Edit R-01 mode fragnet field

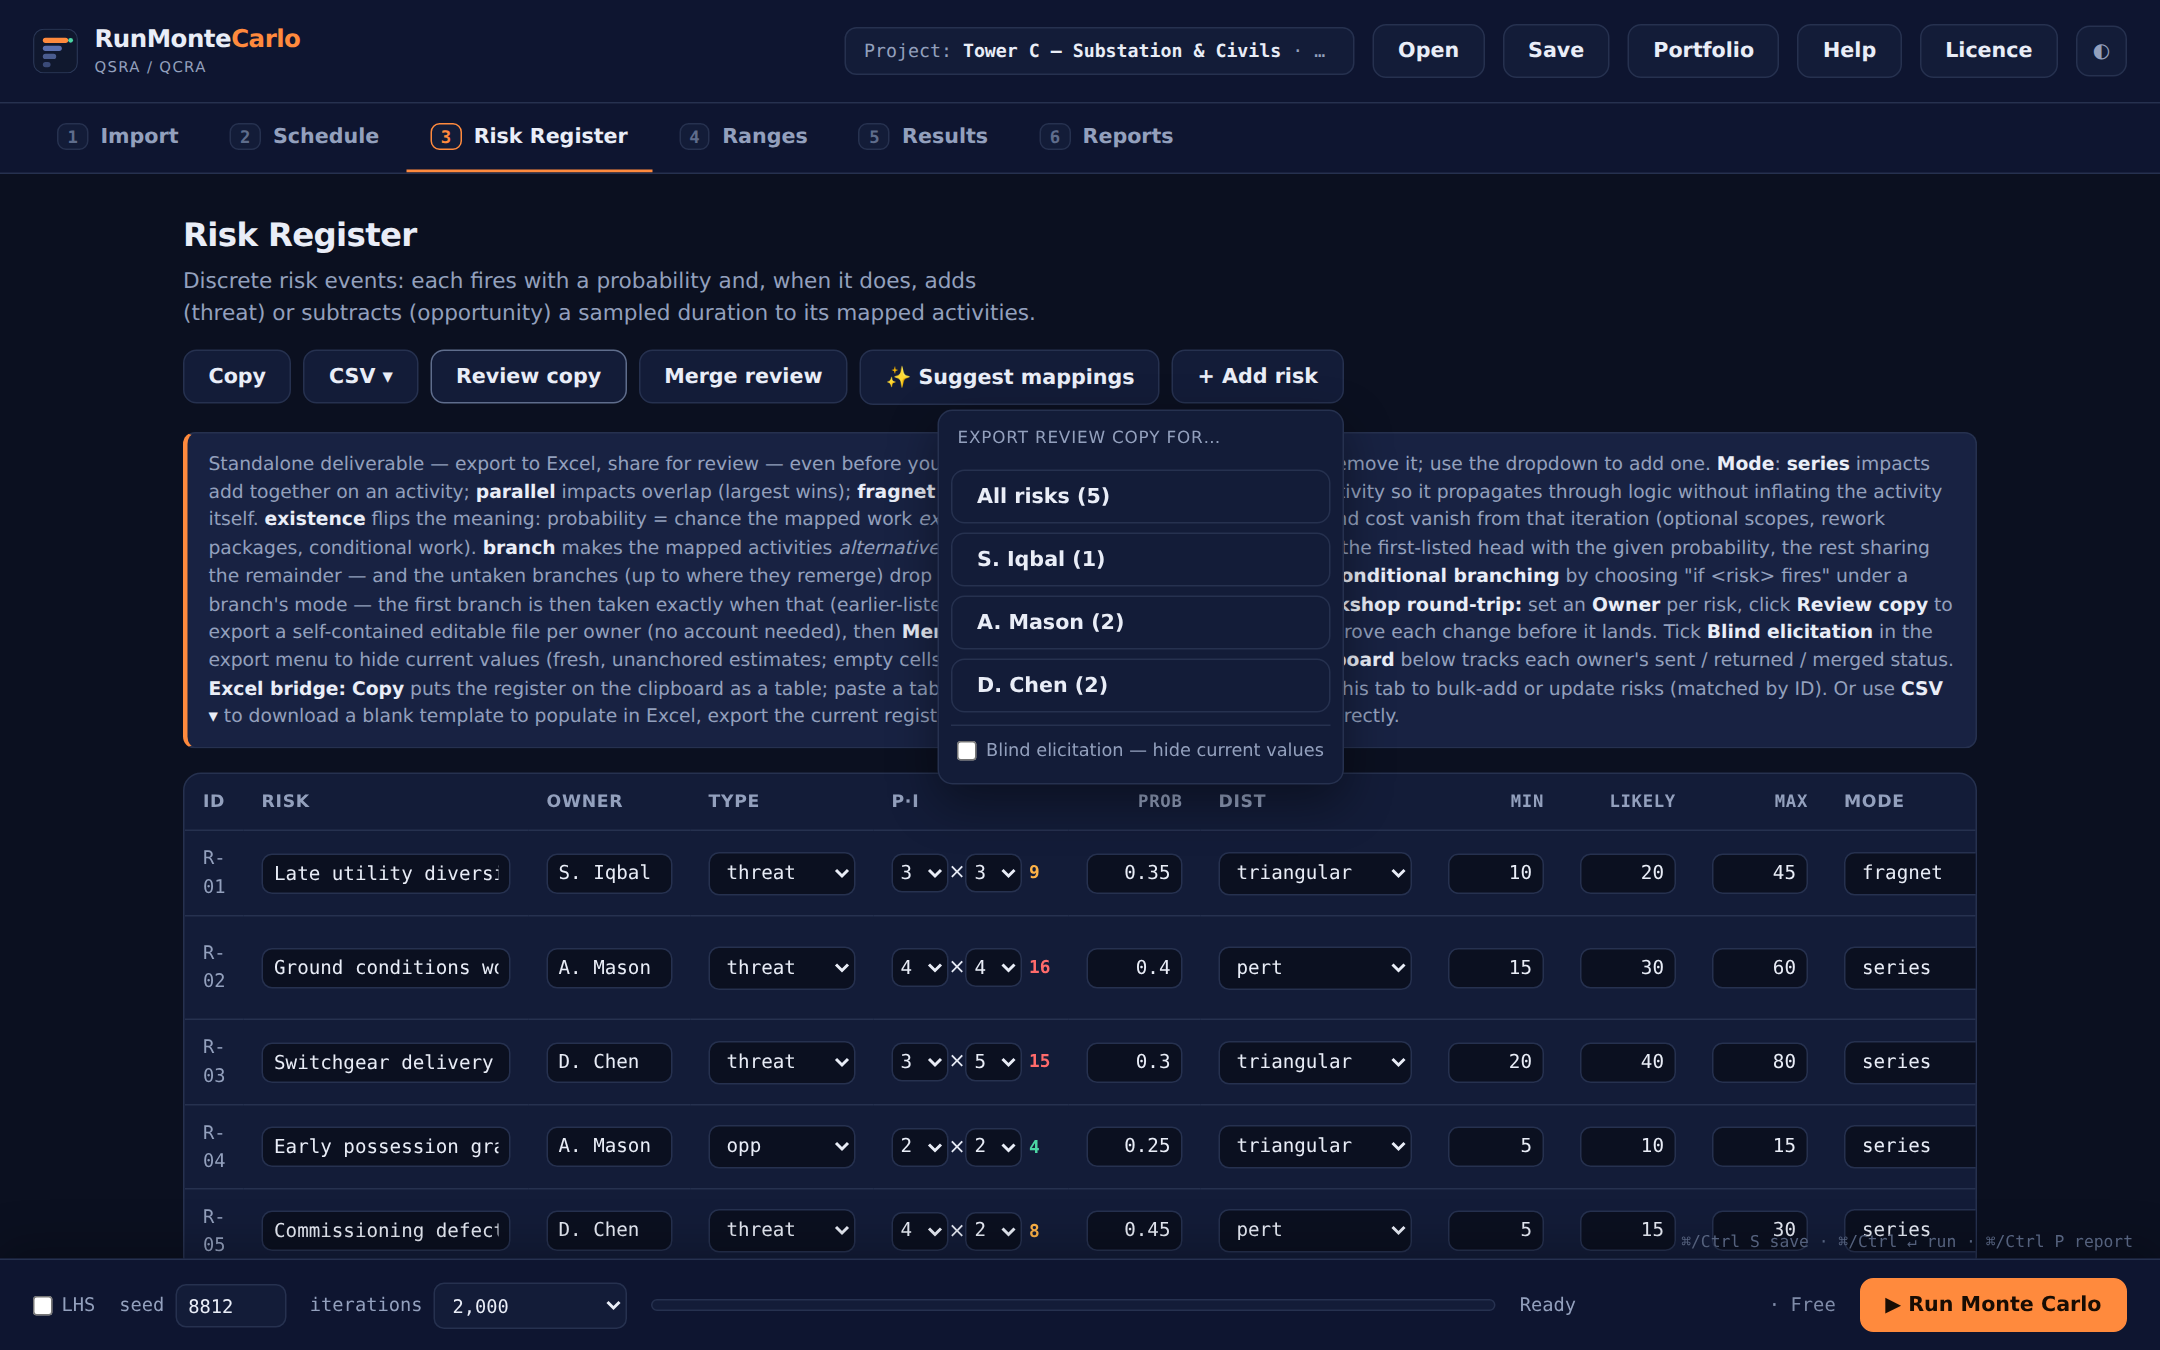(1910, 873)
